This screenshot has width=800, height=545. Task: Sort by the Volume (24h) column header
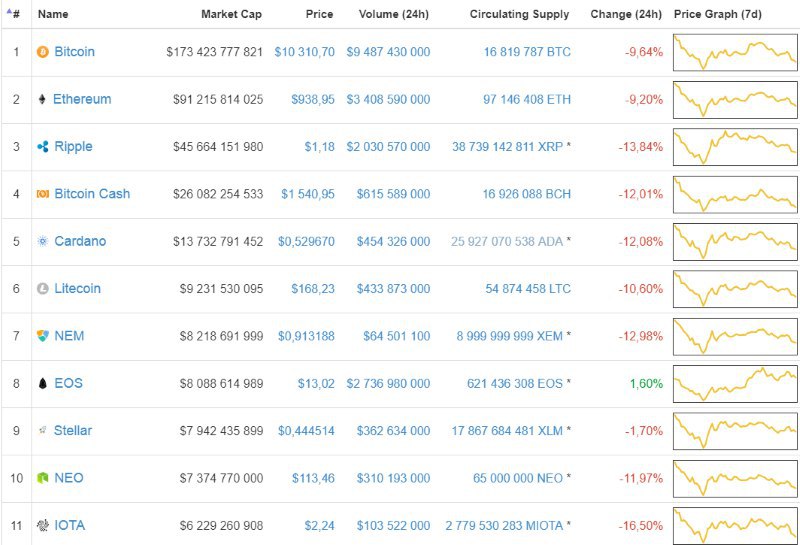click(x=394, y=14)
